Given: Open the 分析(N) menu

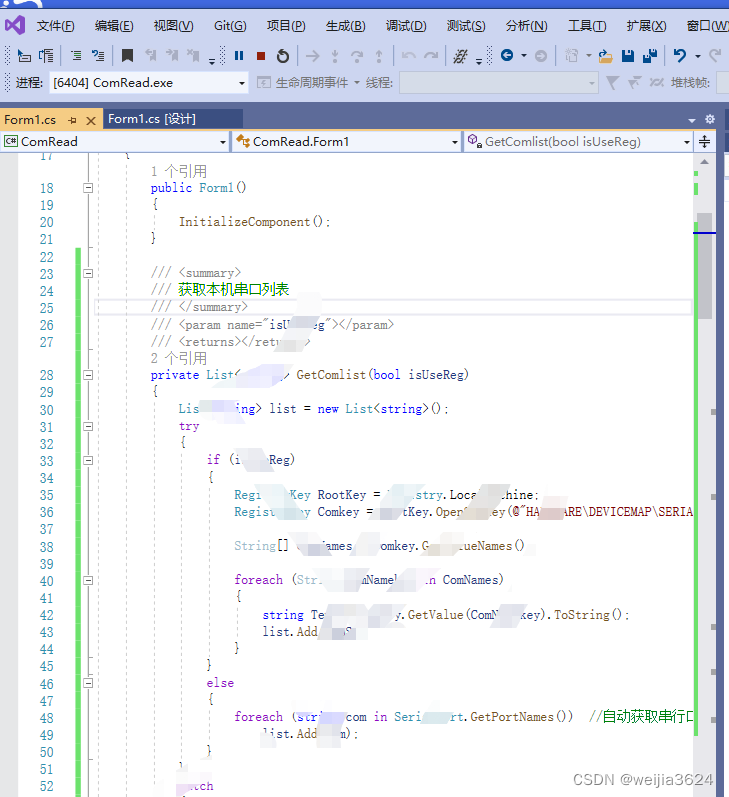Looking at the screenshot, I should [527, 25].
